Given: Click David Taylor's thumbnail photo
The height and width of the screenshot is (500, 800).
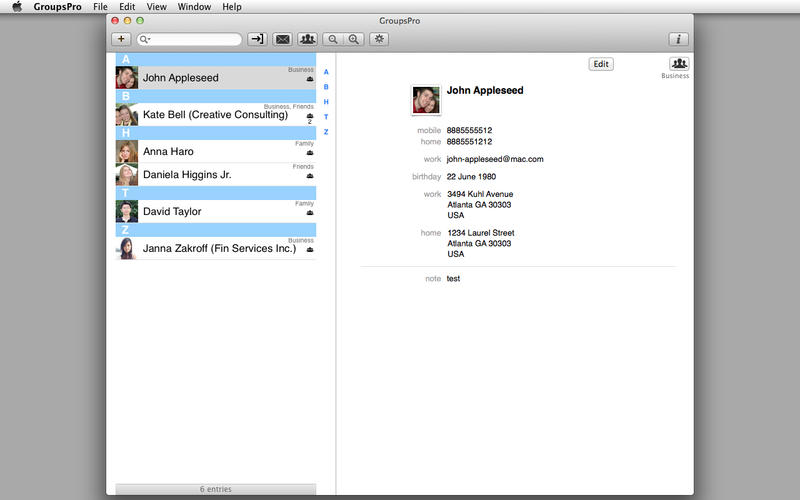Looking at the screenshot, I should tap(127, 211).
